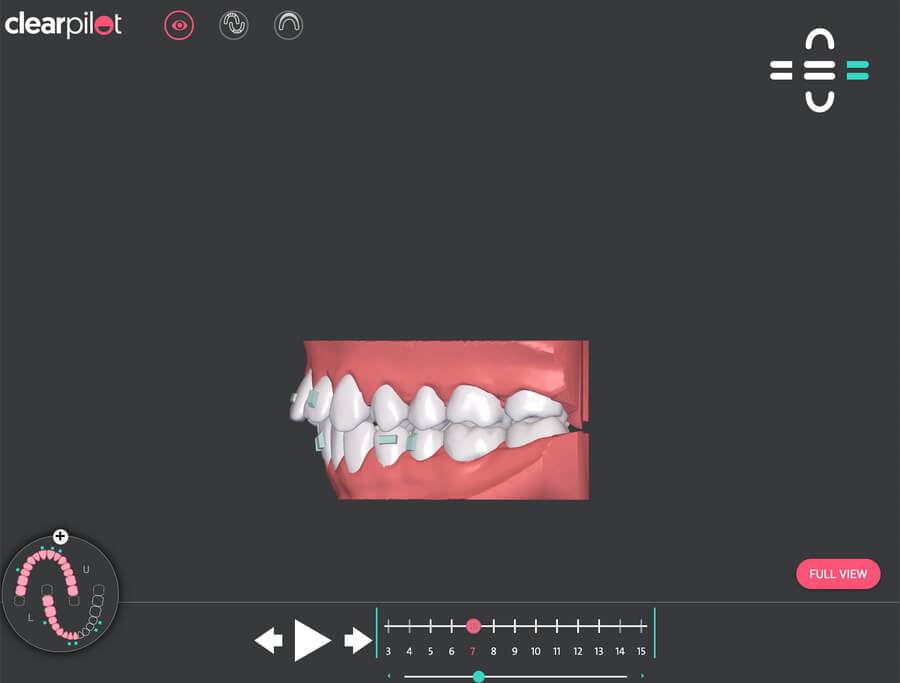
Task: Advance to the next stage
Action: (x=357, y=640)
